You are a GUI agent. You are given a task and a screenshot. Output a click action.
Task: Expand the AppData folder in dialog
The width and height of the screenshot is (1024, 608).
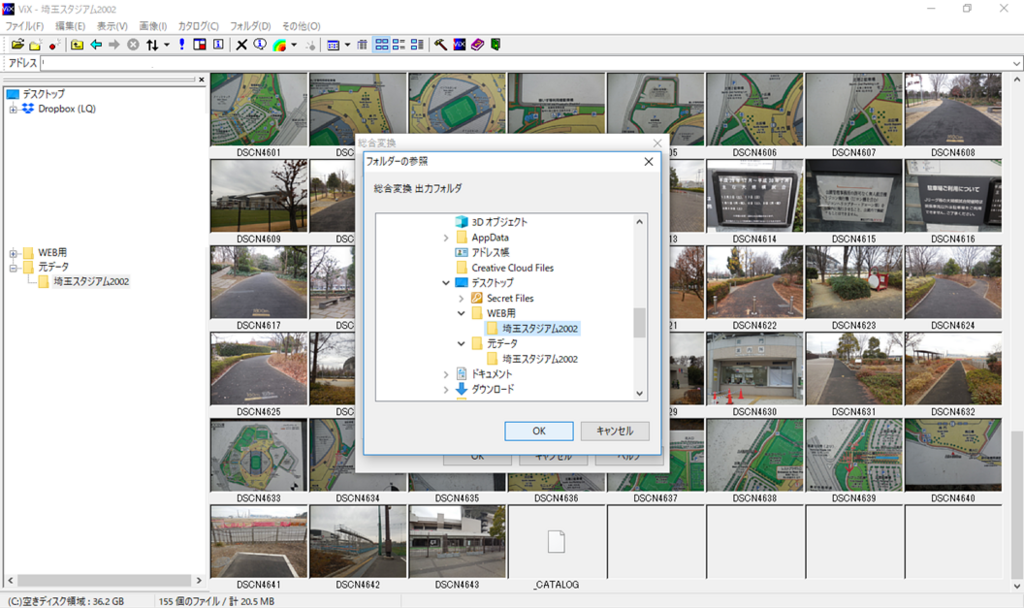point(446,238)
